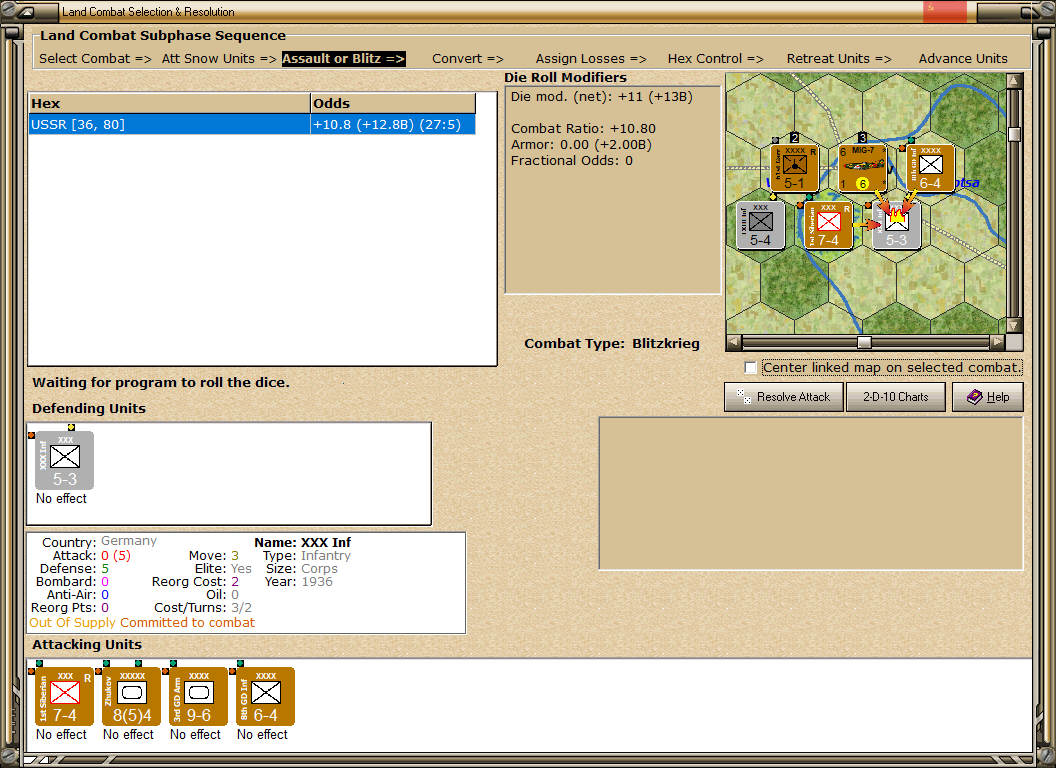Select the Zhukov 8(5)4 HQ counter
1056x768 pixels.
[129, 697]
